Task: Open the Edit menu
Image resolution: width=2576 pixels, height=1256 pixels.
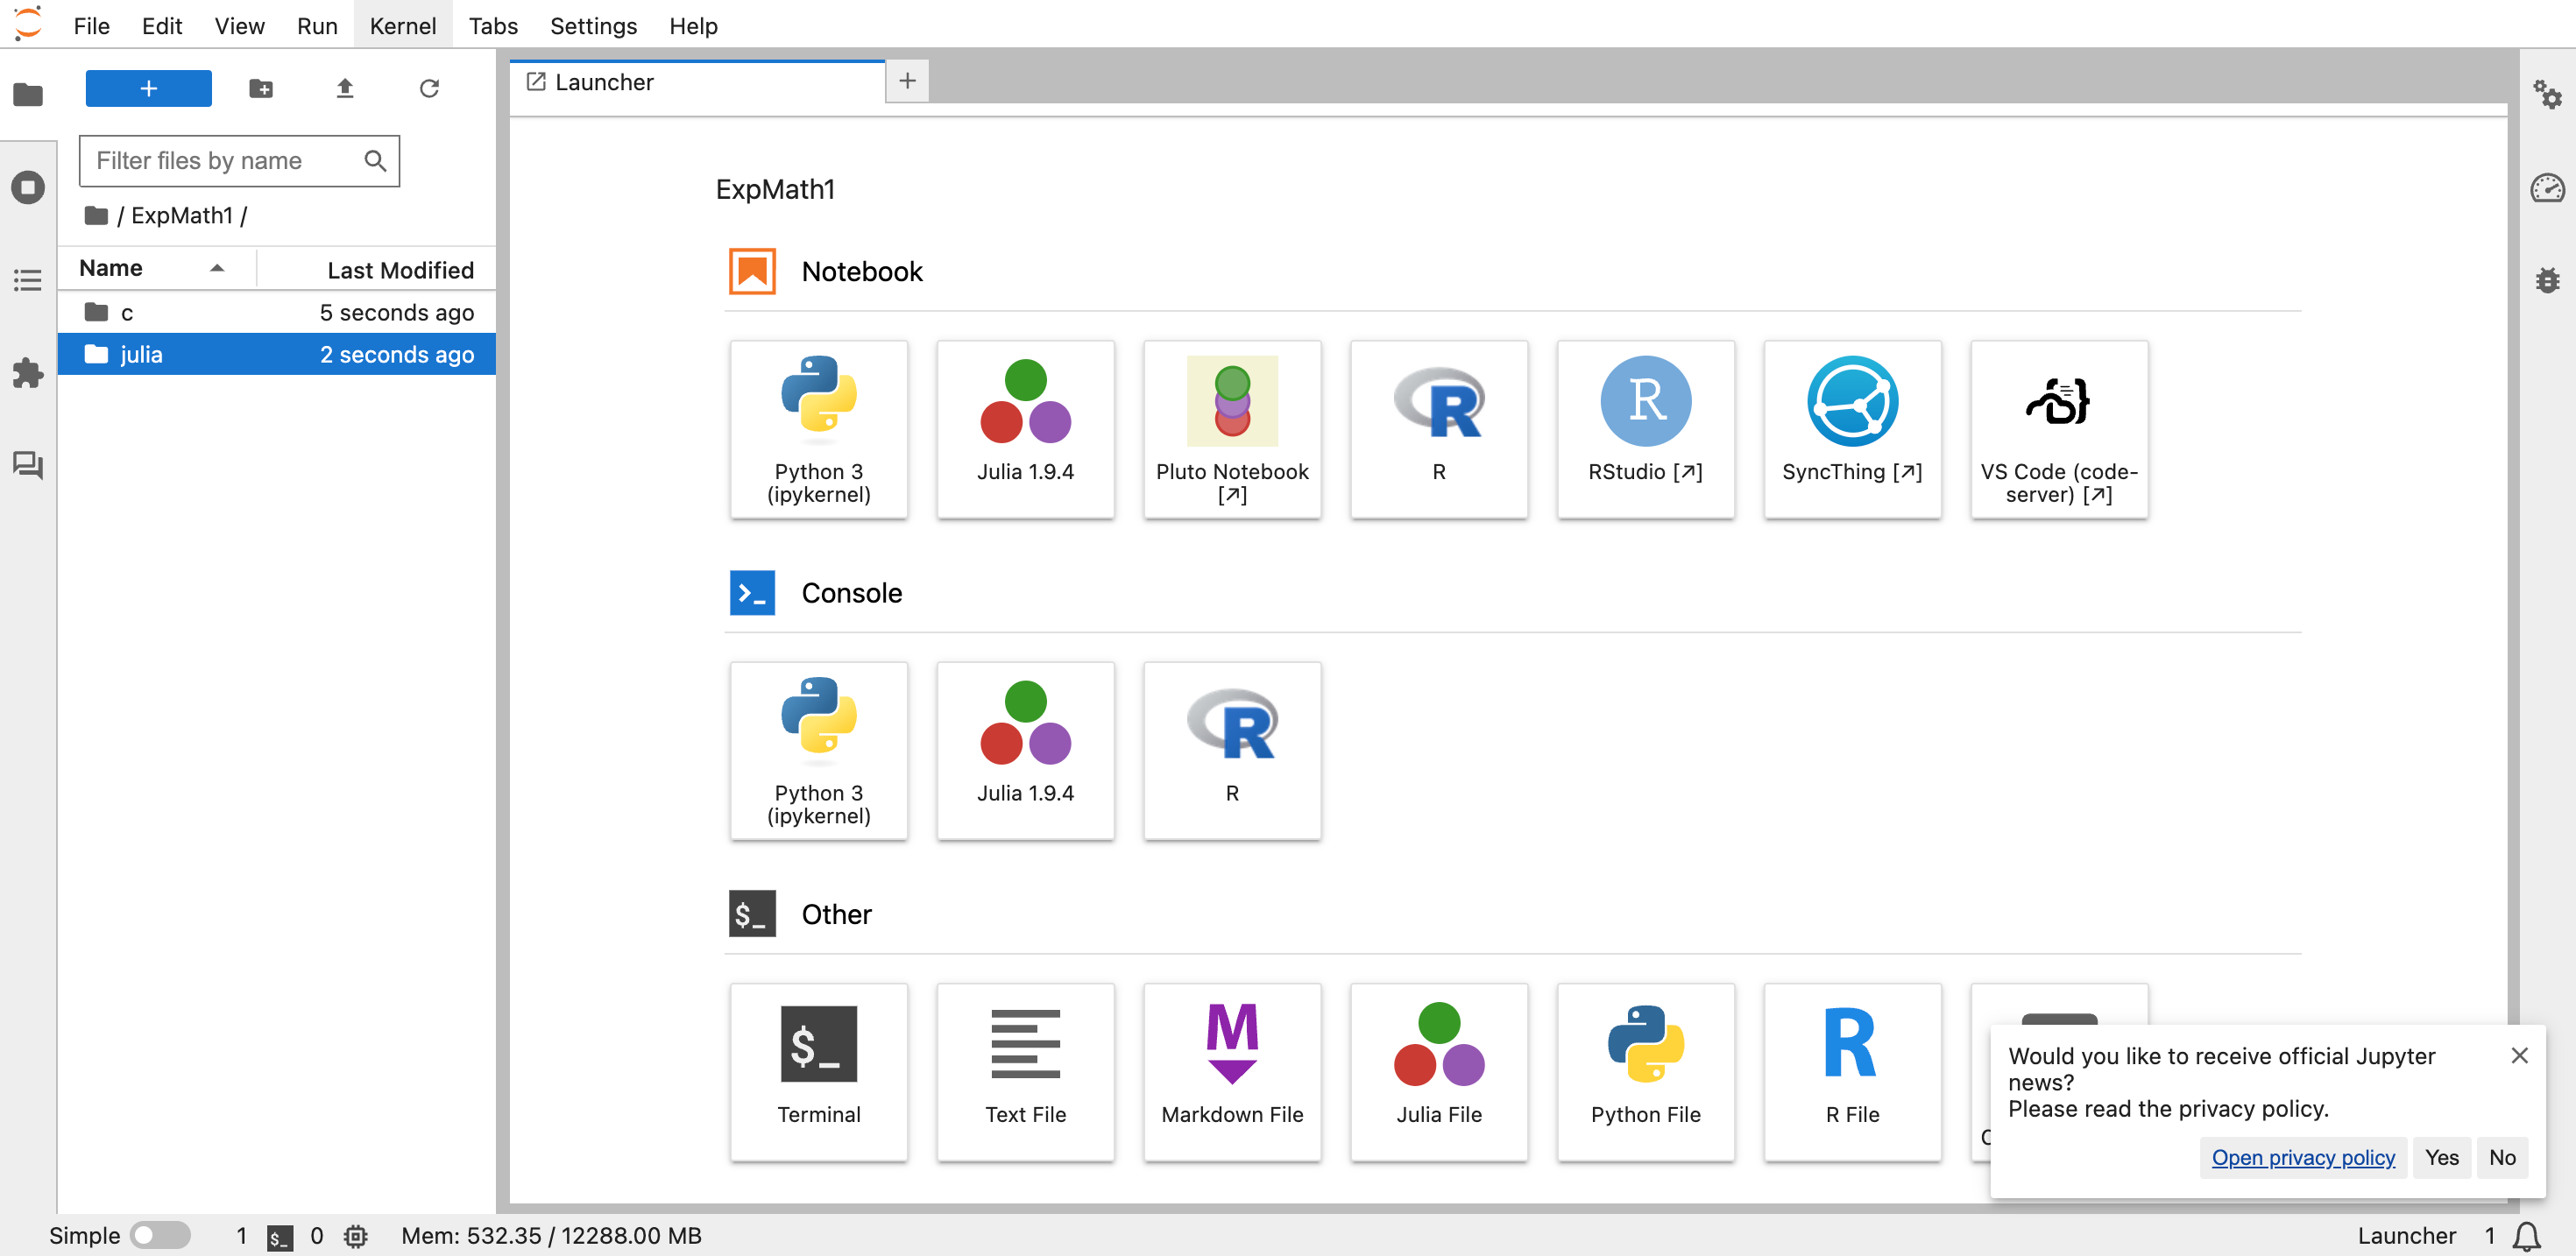Action: [x=162, y=25]
